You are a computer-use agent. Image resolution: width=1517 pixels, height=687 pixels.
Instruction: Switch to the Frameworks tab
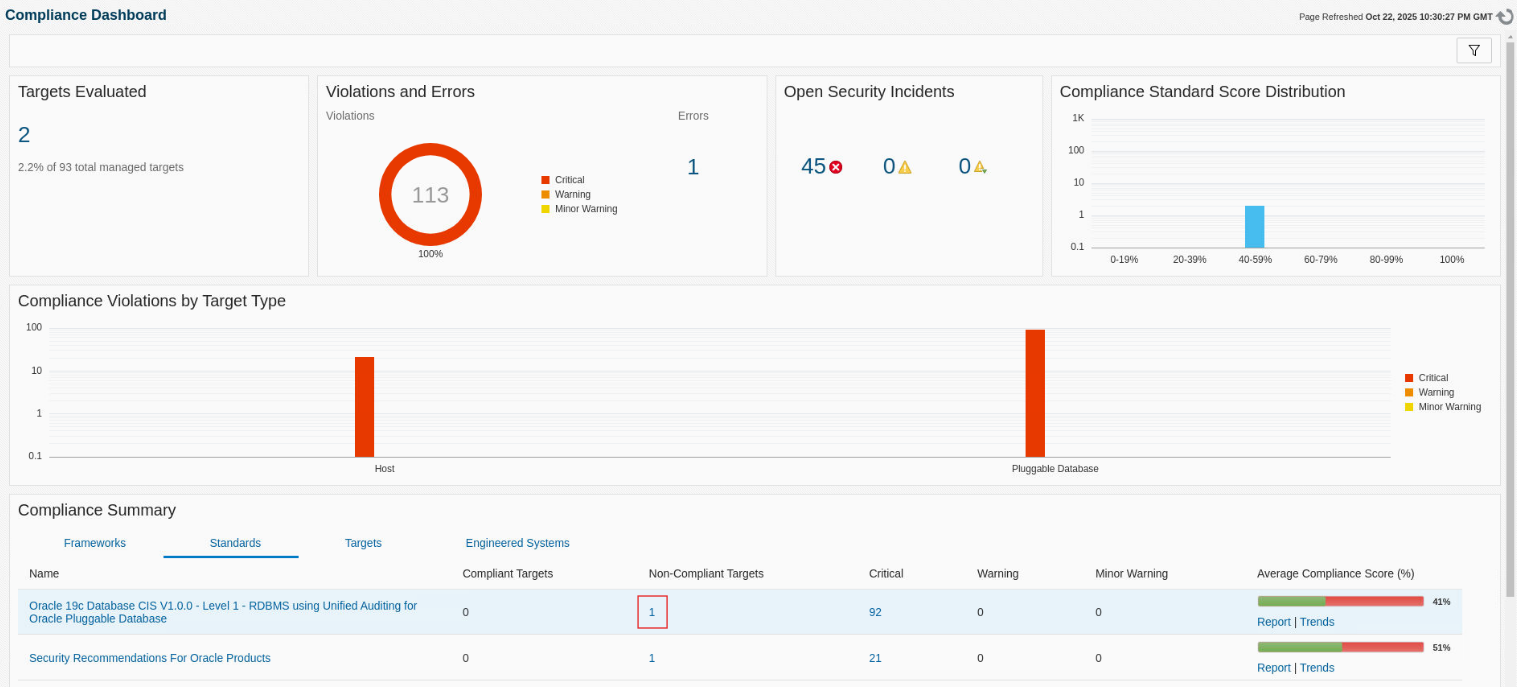(x=95, y=543)
